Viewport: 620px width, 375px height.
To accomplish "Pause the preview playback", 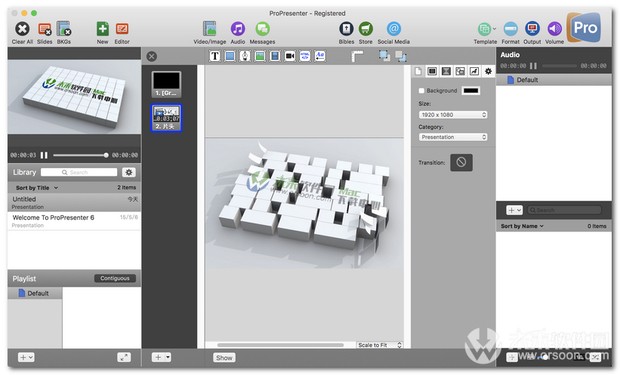I will tap(44, 155).
